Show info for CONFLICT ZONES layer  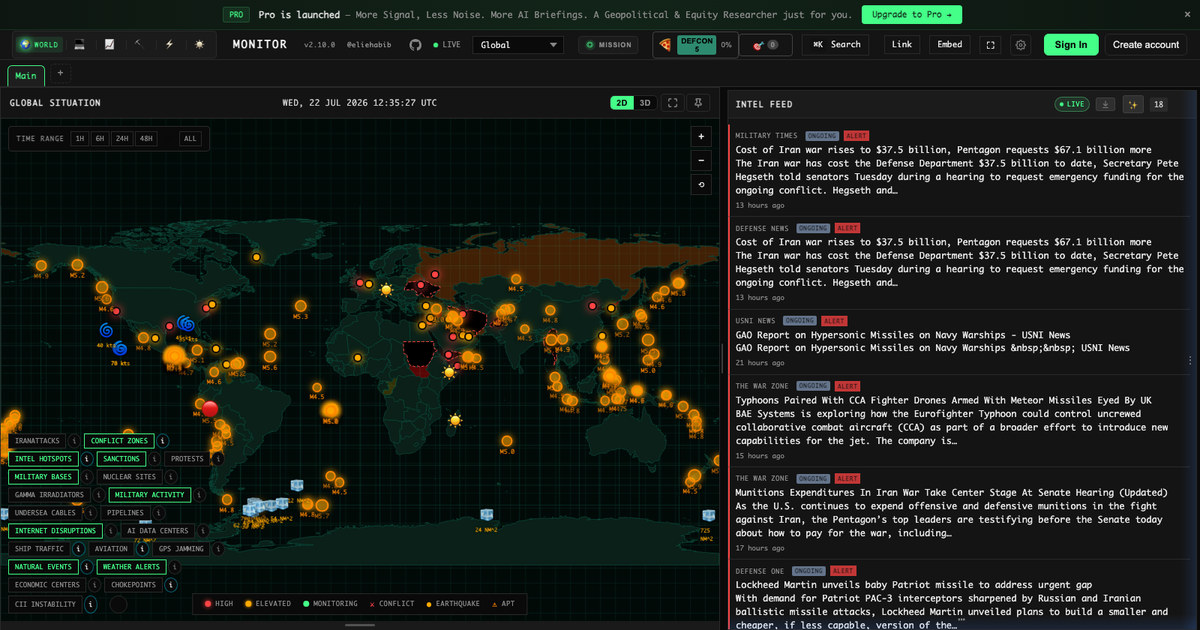(x=163, y=441)
